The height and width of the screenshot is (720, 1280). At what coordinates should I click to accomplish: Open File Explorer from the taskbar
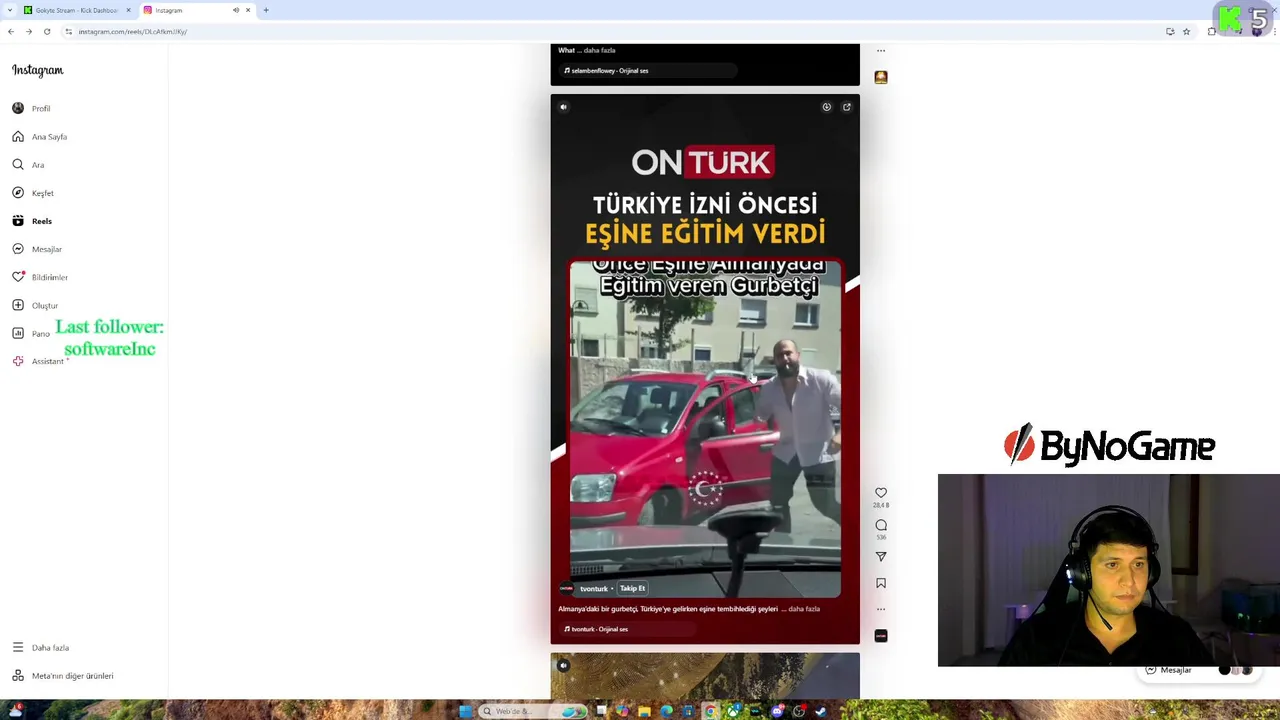point(644,711)
